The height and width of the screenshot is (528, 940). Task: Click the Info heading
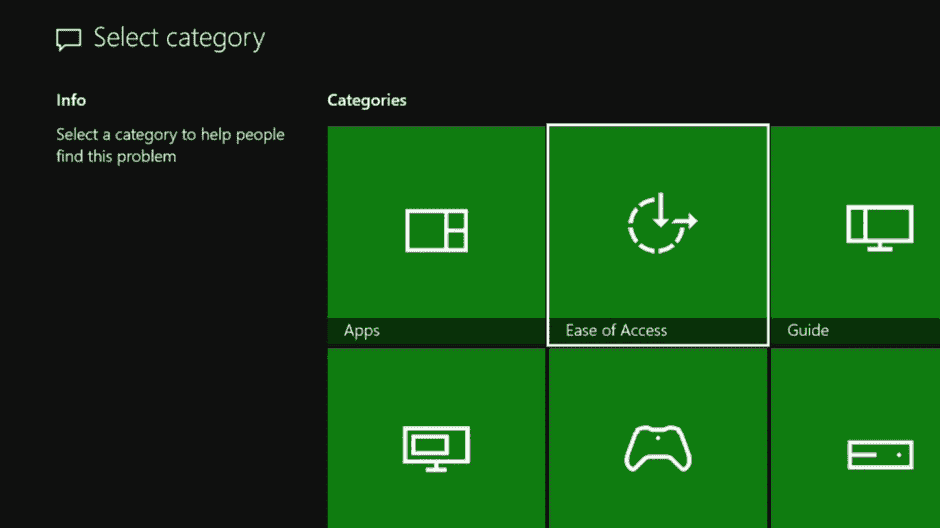point(71,100)
